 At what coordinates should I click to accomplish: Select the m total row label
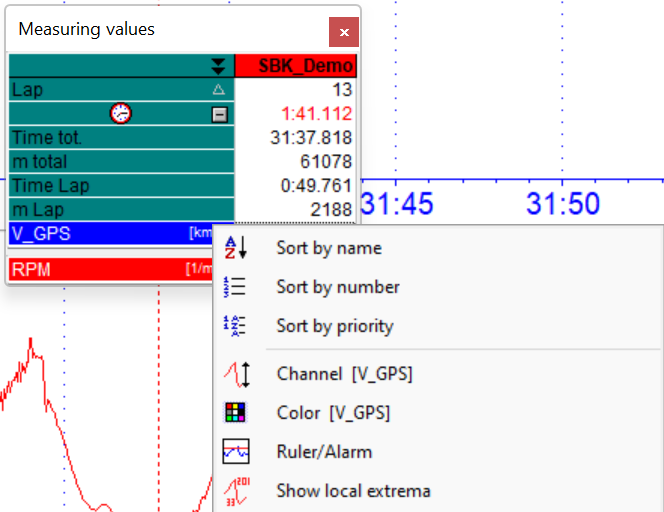[x=40, y=162]
